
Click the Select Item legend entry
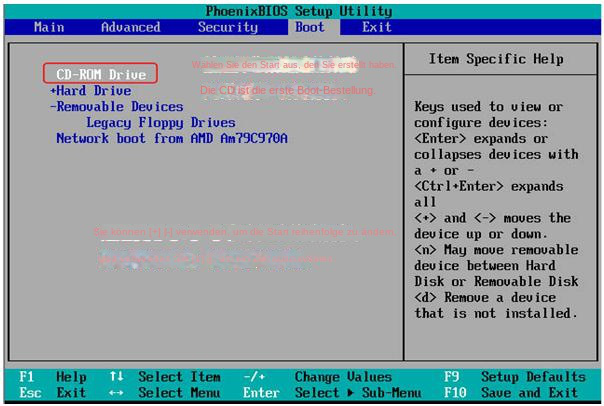click(179, 376)
